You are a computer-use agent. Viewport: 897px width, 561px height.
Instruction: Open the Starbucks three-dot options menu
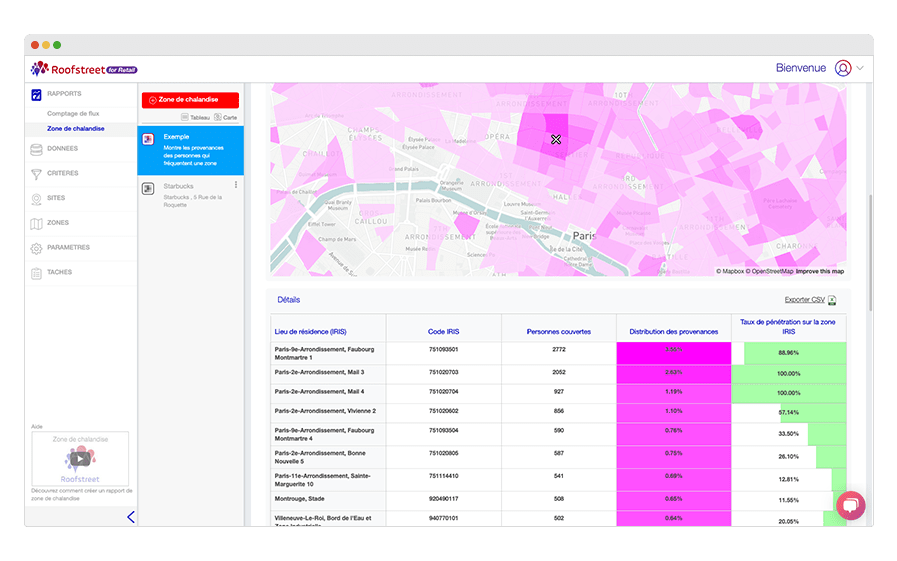click(236, 185)
